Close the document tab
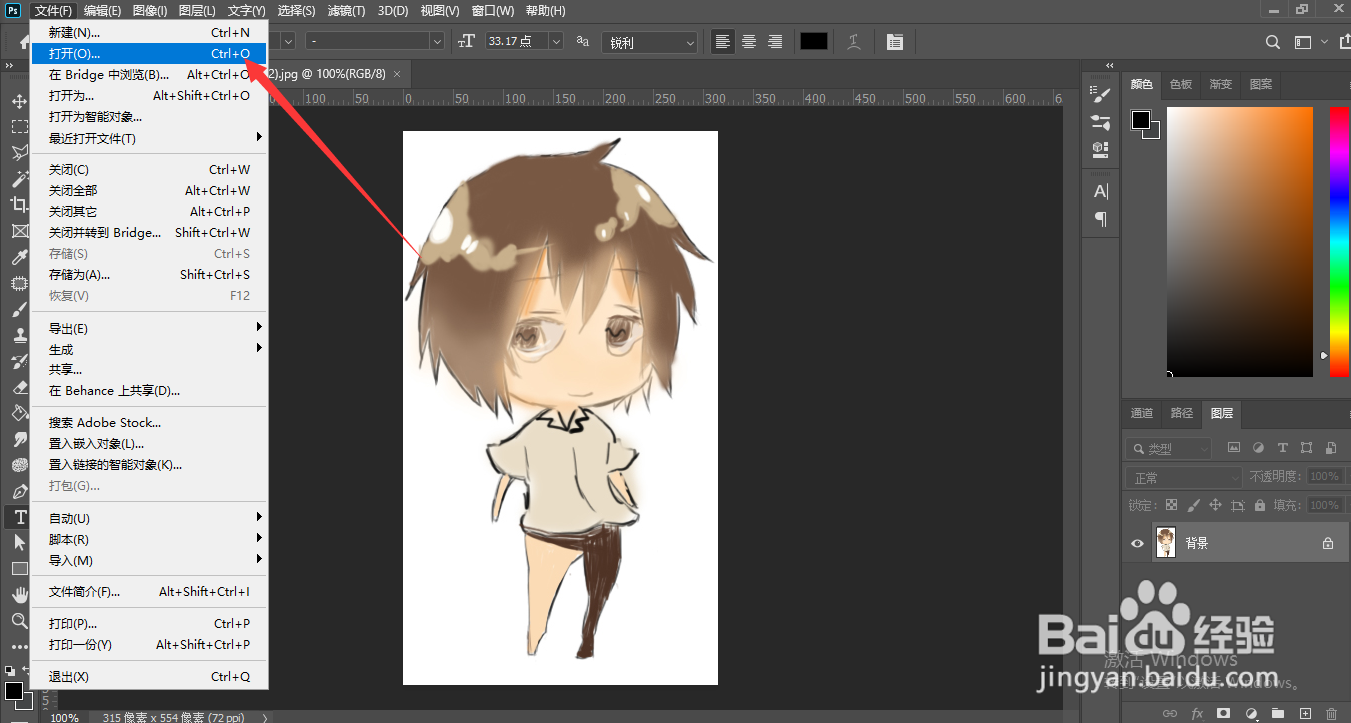 click(397, 74)
